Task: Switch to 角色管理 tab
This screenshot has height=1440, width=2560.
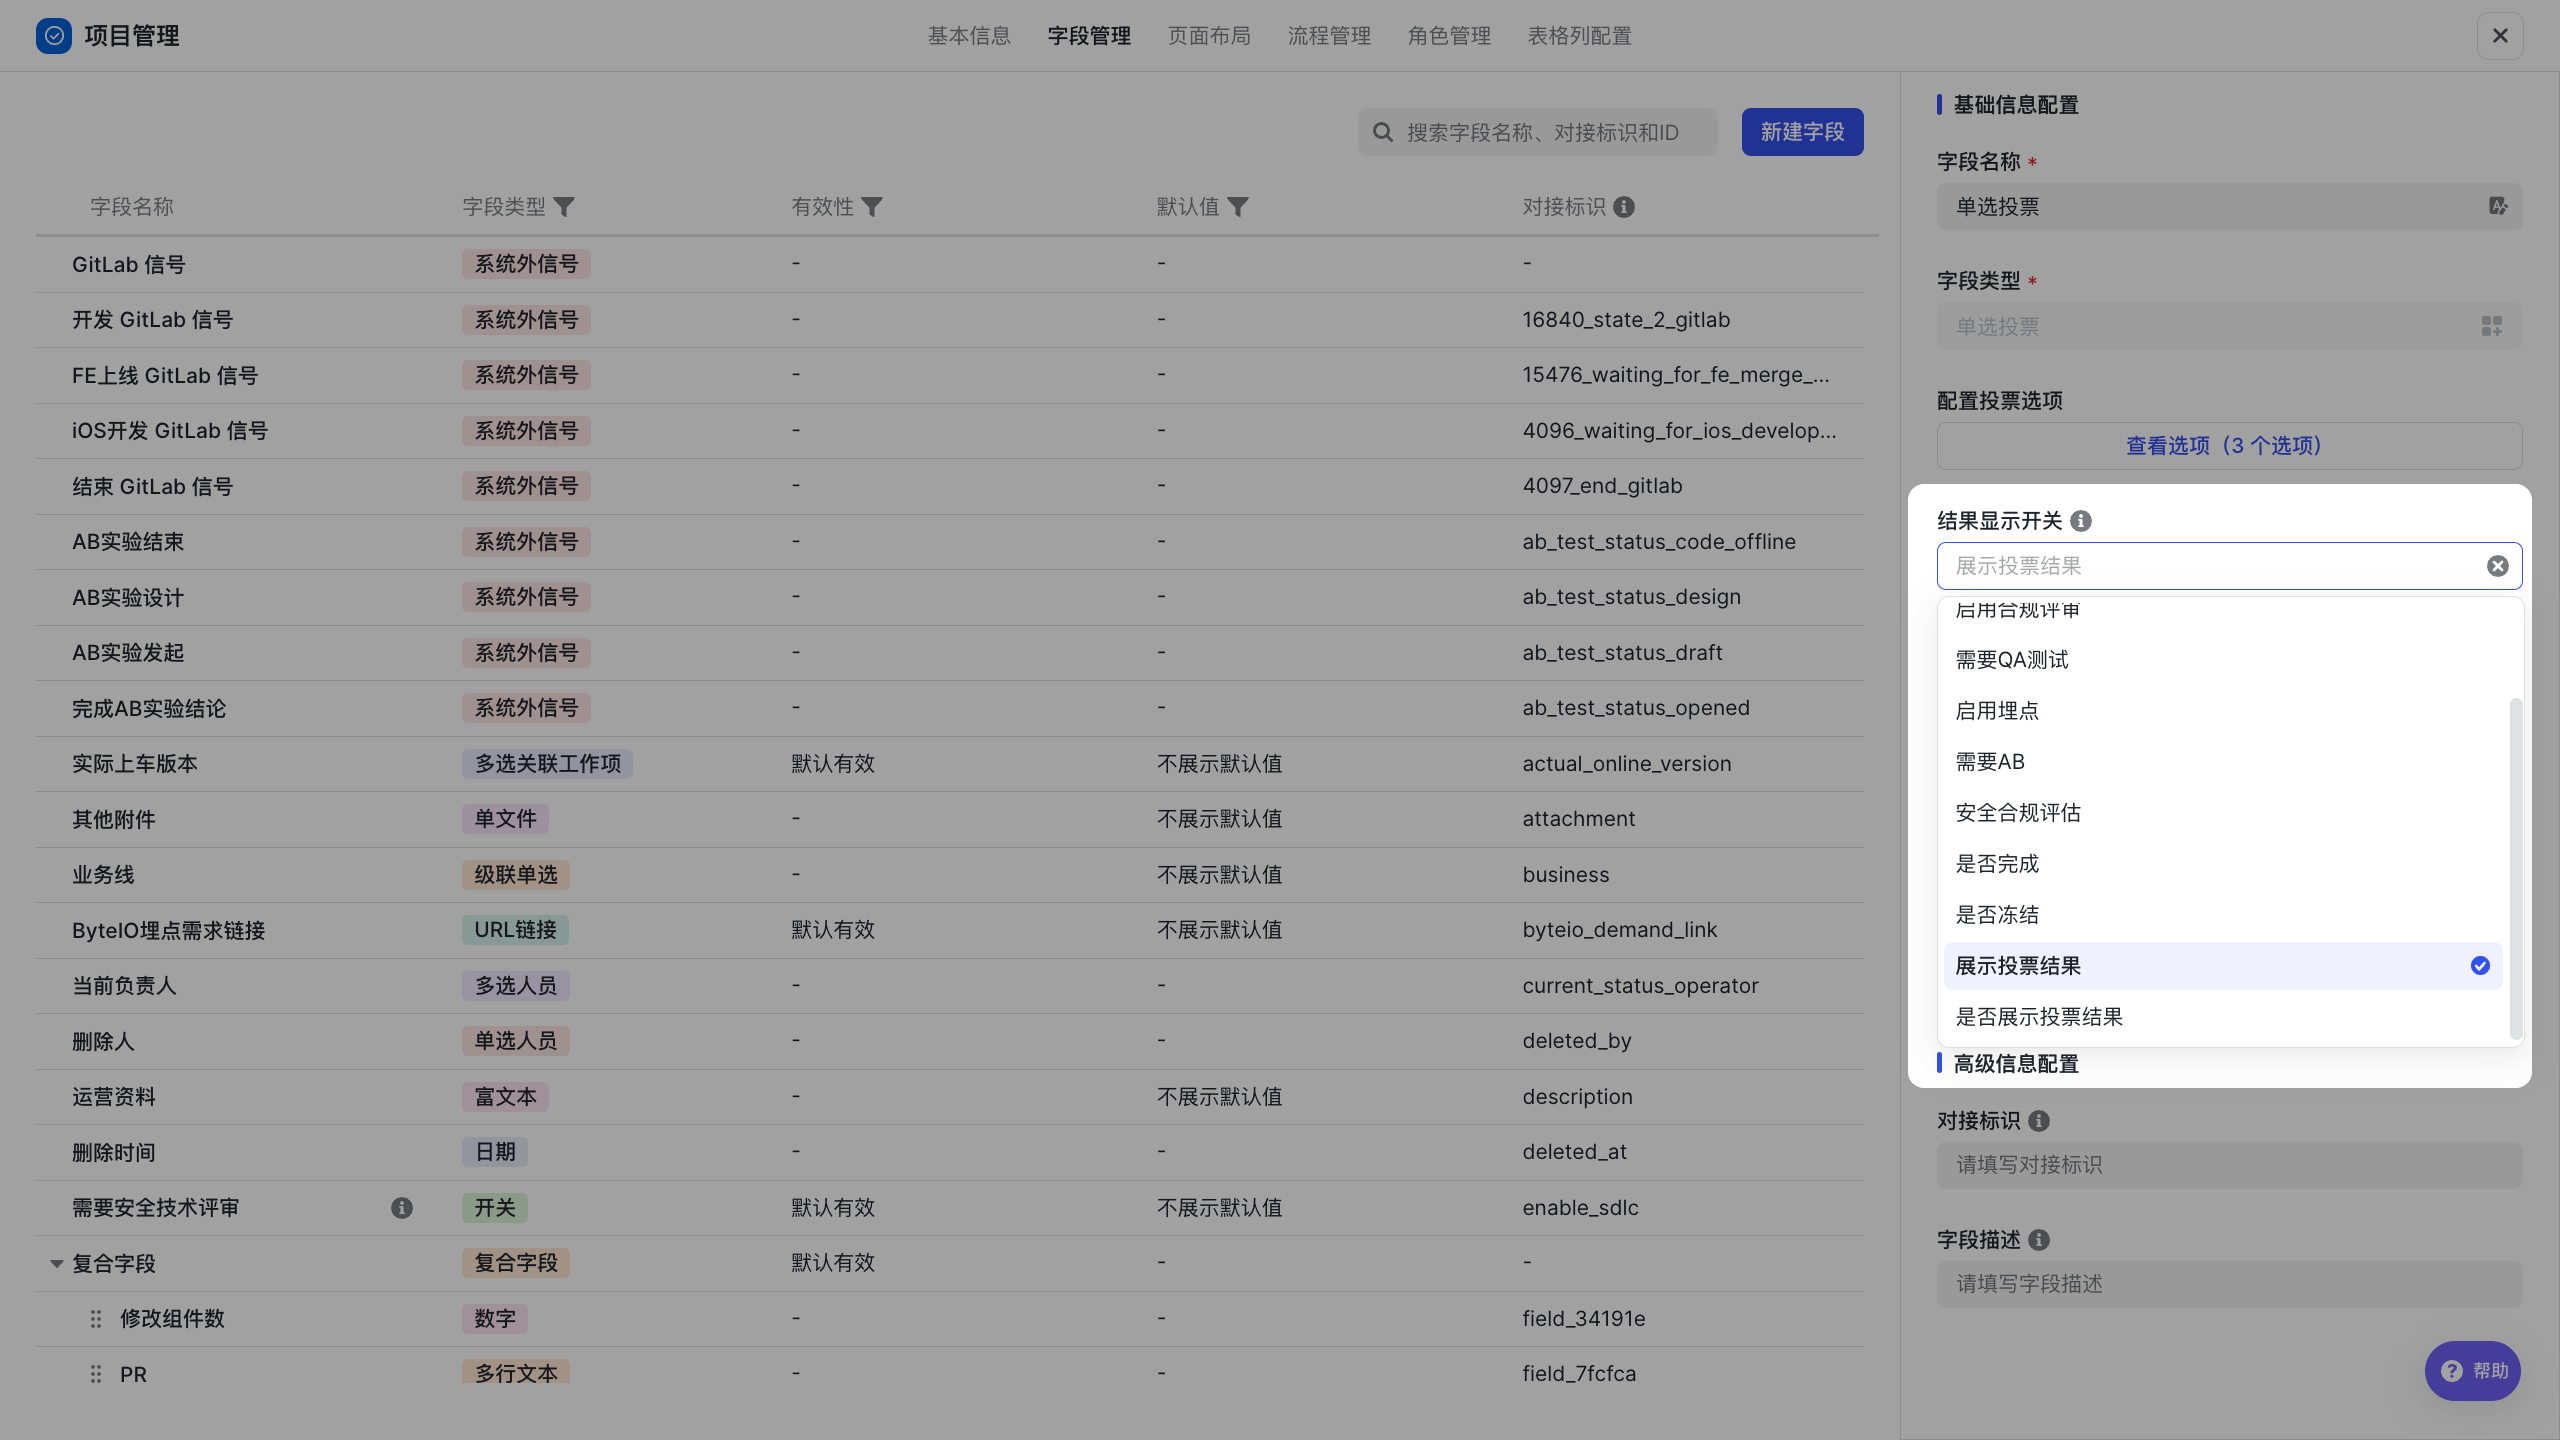Action: 1449,36
